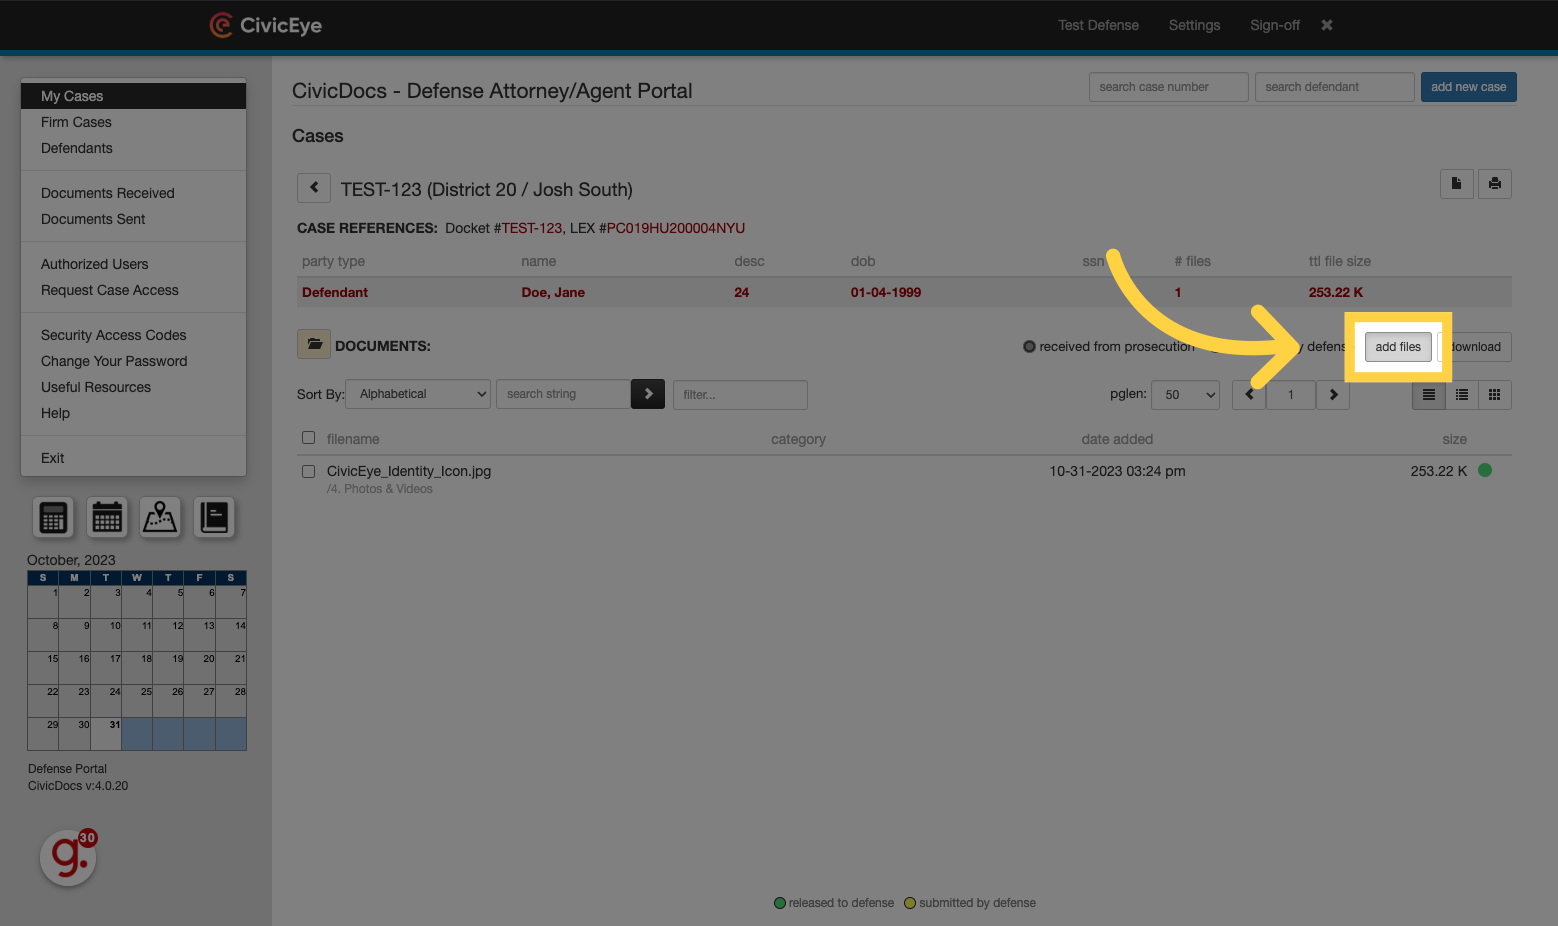Switch to plain lines list view
This screenshot has height=926, width=1558.
click(1429, 395)
